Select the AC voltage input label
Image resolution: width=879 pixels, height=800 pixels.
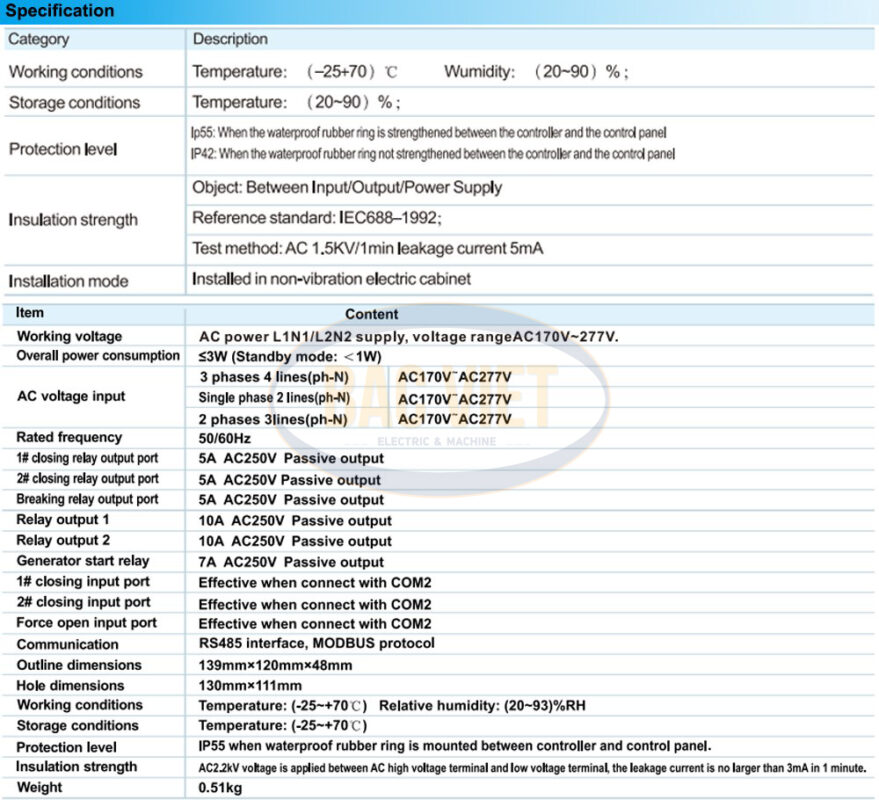71,396
